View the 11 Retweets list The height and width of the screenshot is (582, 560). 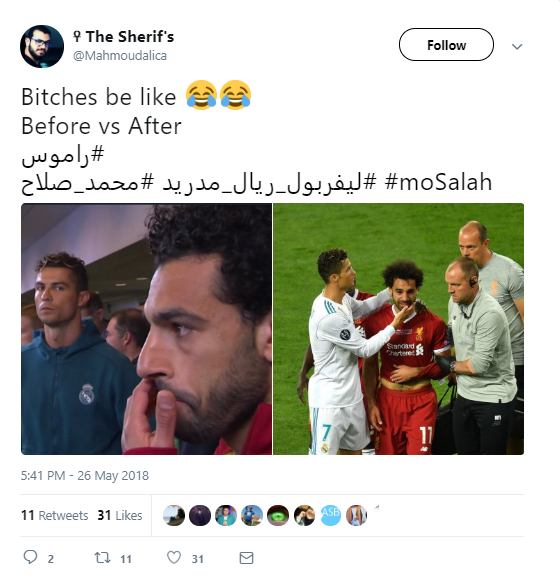[x=55, y=515]
